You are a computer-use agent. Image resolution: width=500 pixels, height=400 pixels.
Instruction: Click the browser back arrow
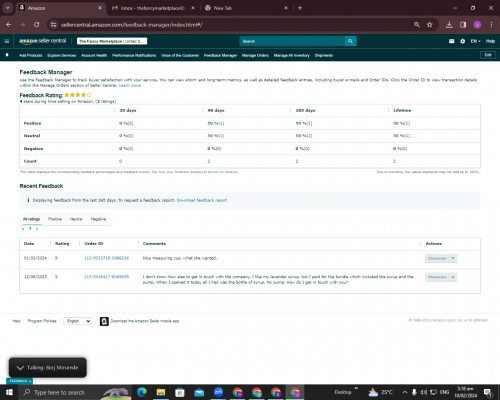pos(9,25)
